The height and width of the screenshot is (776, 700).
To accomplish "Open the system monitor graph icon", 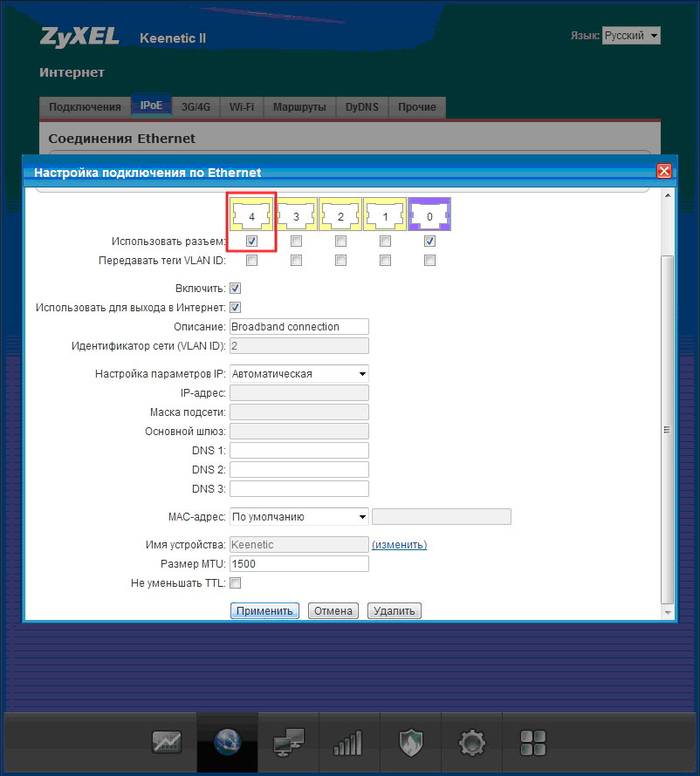I will 166,742.
